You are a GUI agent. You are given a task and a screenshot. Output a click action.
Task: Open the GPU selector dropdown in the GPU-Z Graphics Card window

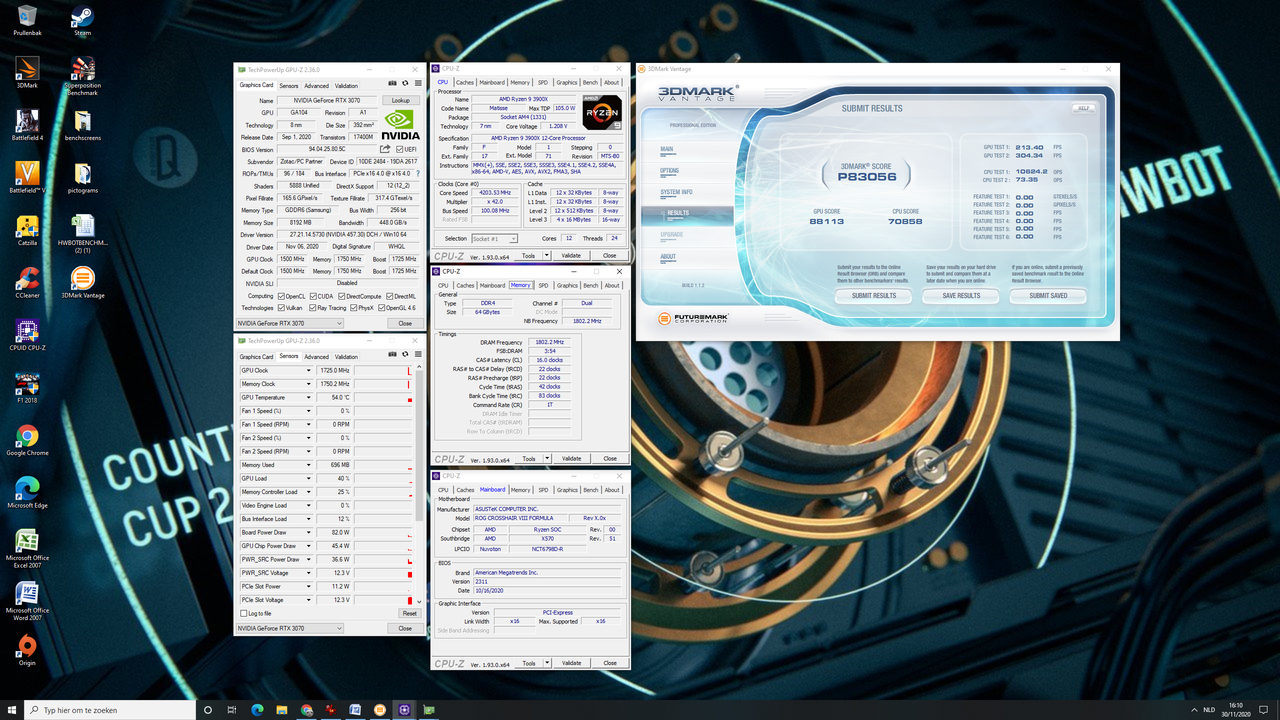coord(289,323)
